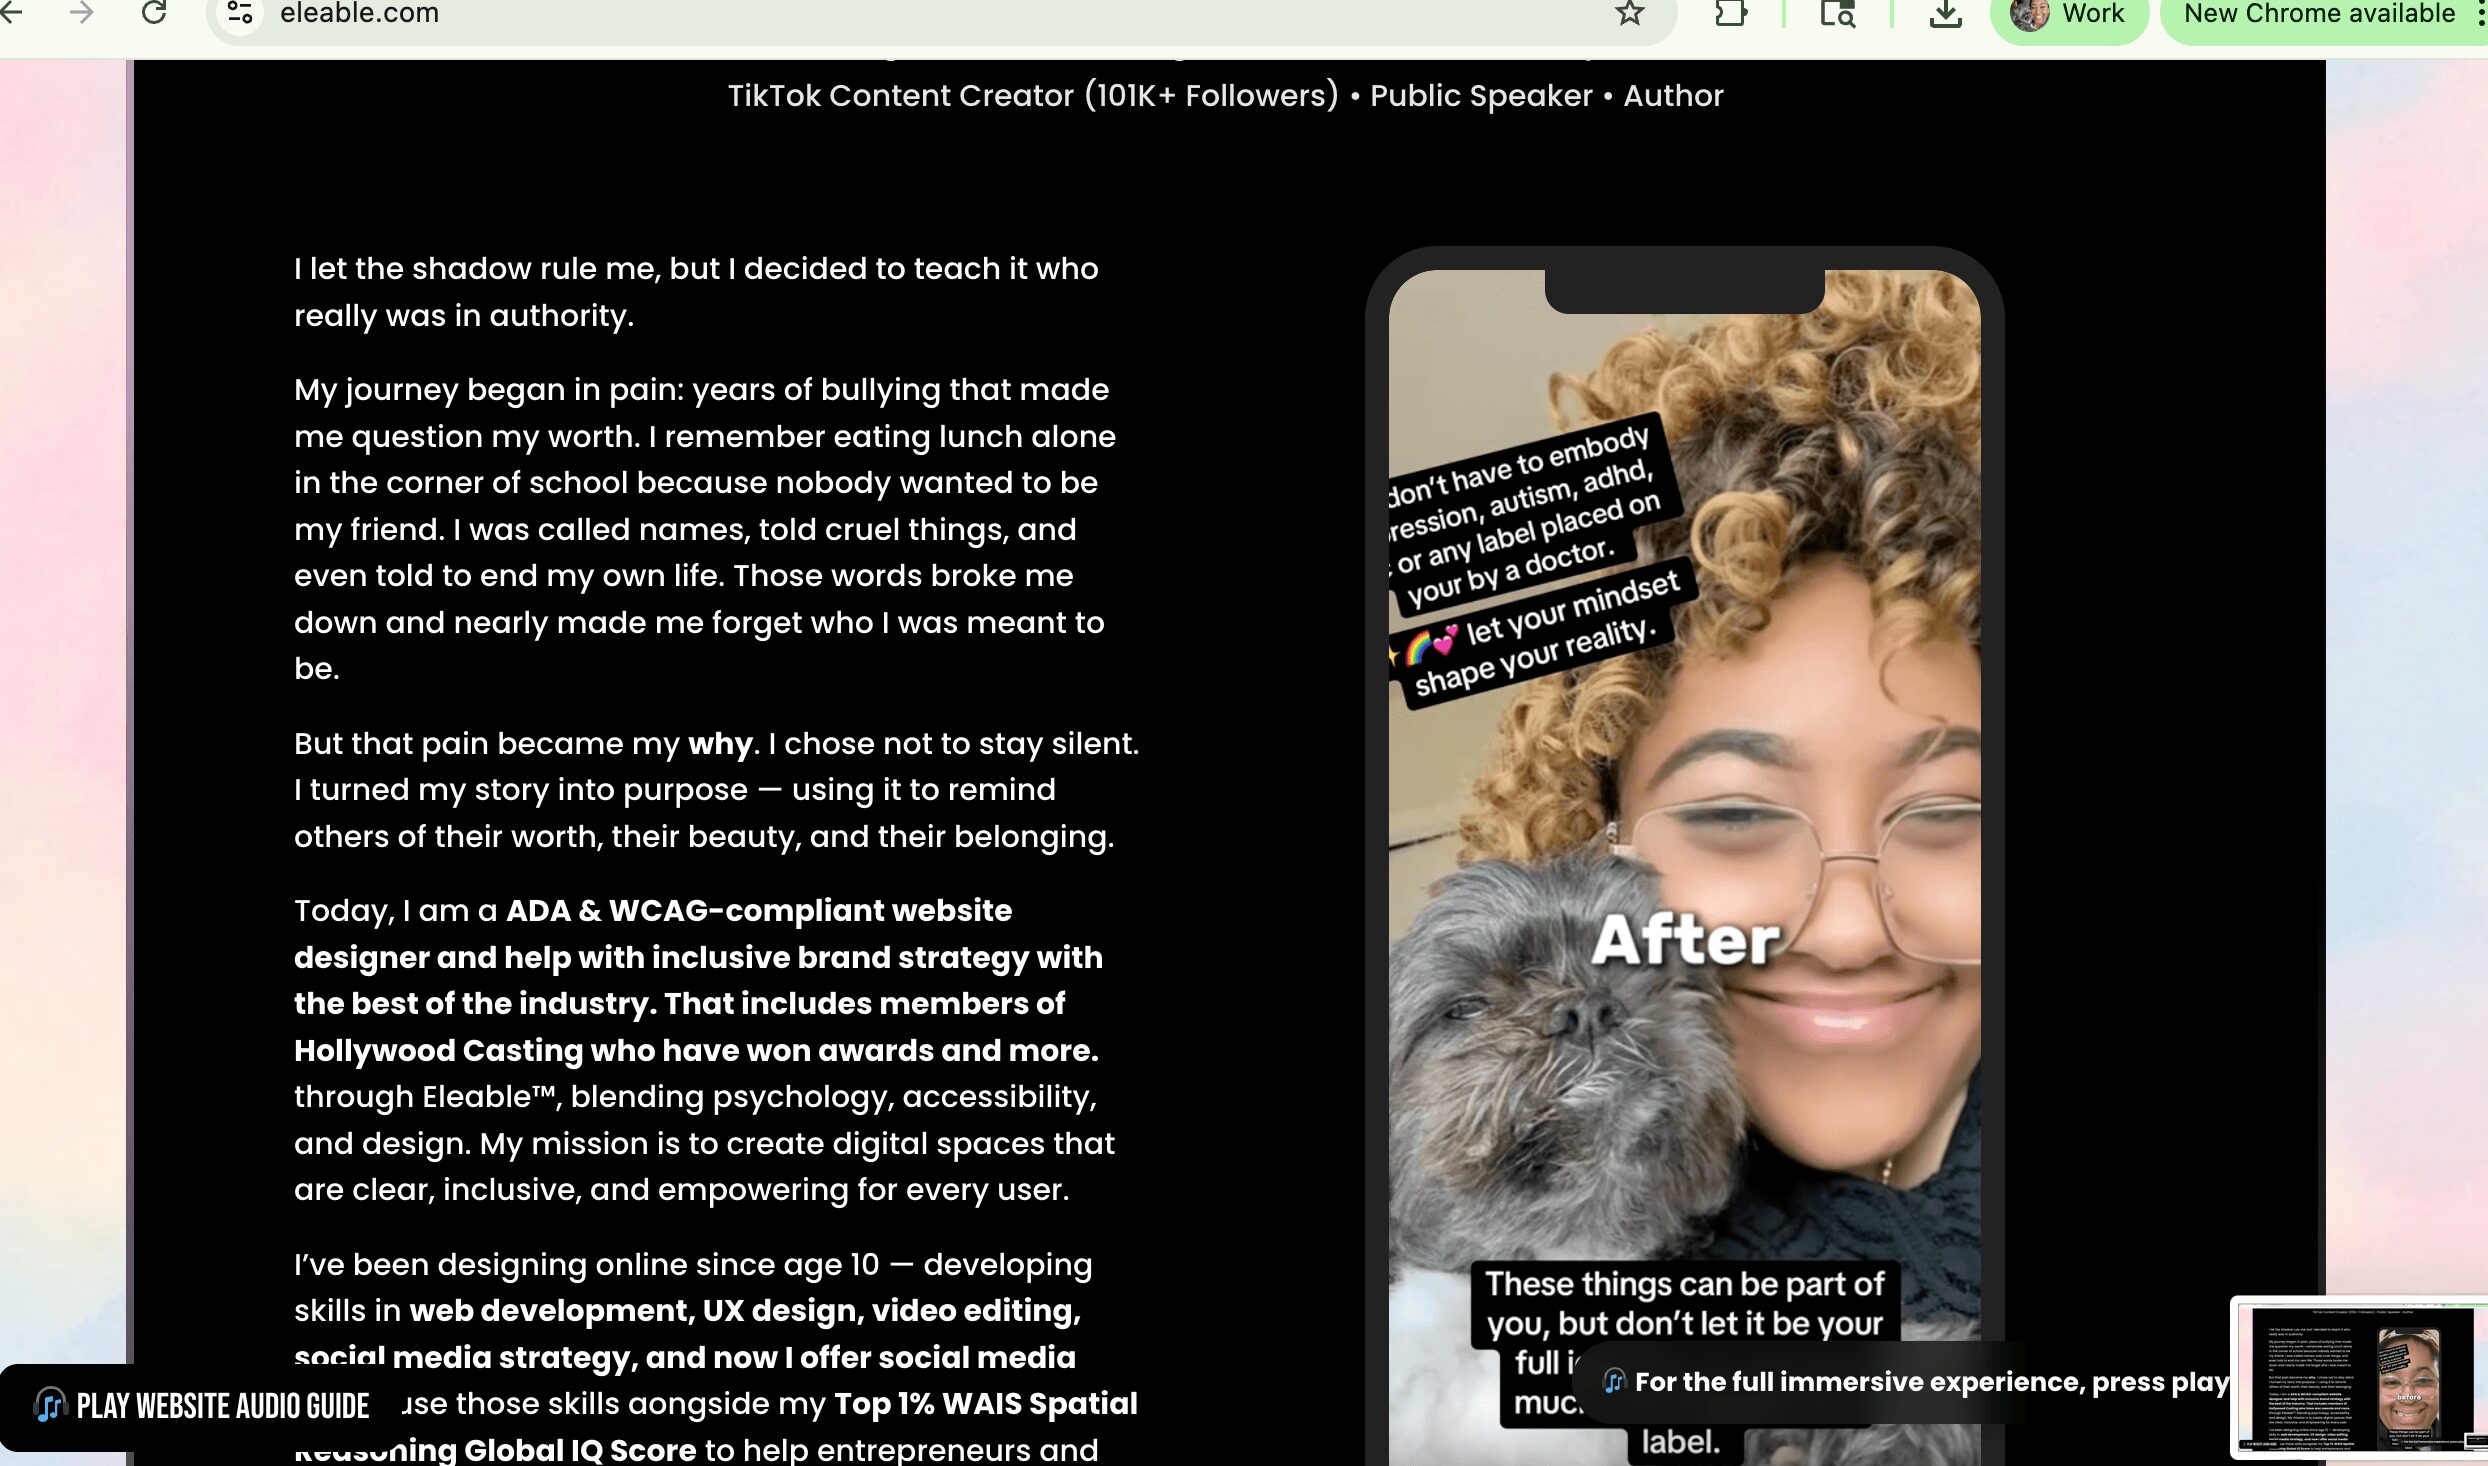Bookmark this page with the star icon
Screen dimensions: 2488x1466
1630,13
